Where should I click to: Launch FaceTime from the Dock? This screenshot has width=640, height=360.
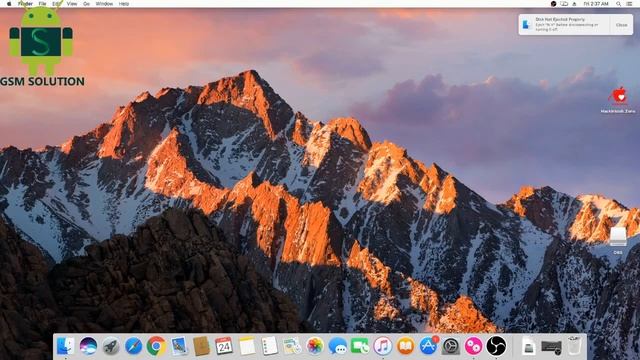[x=360, y=346]
